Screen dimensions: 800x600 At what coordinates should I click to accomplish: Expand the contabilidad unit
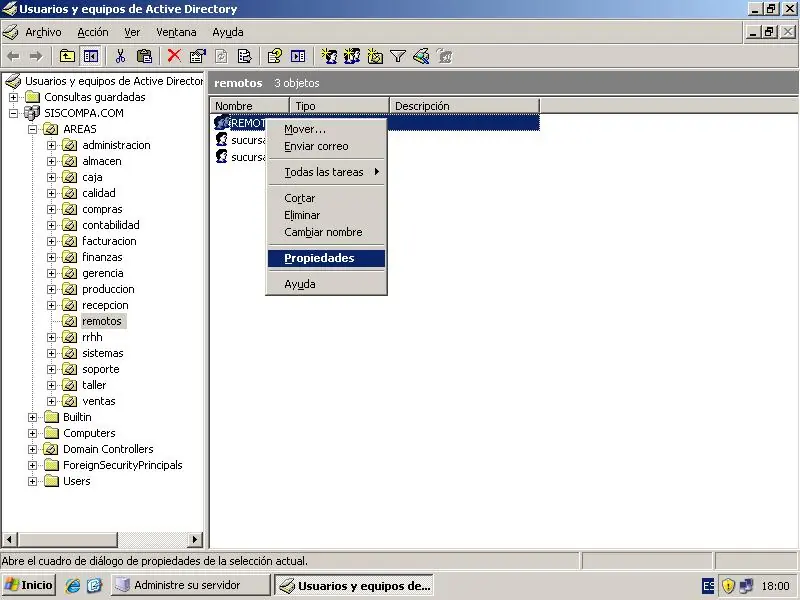(x=51, y=225)
